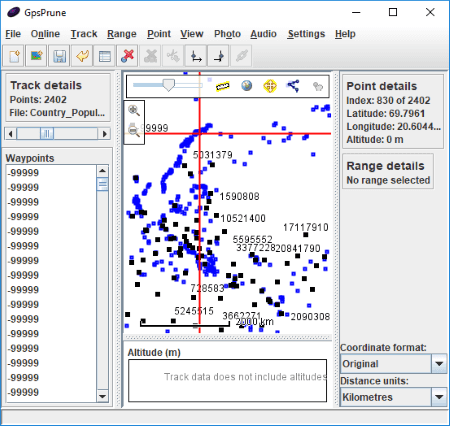
Task: Toggle the scale bar display icon
Action: 223,86
